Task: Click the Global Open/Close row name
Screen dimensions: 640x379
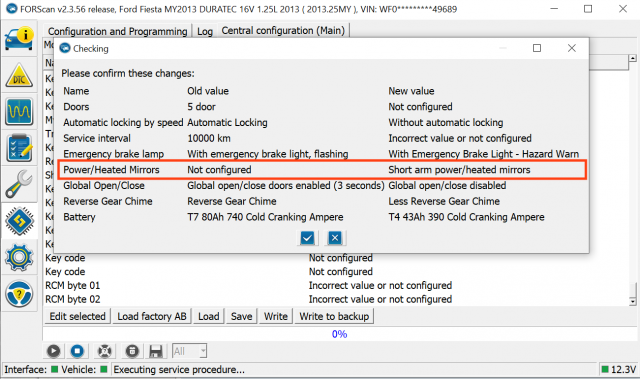Action: 104,186
